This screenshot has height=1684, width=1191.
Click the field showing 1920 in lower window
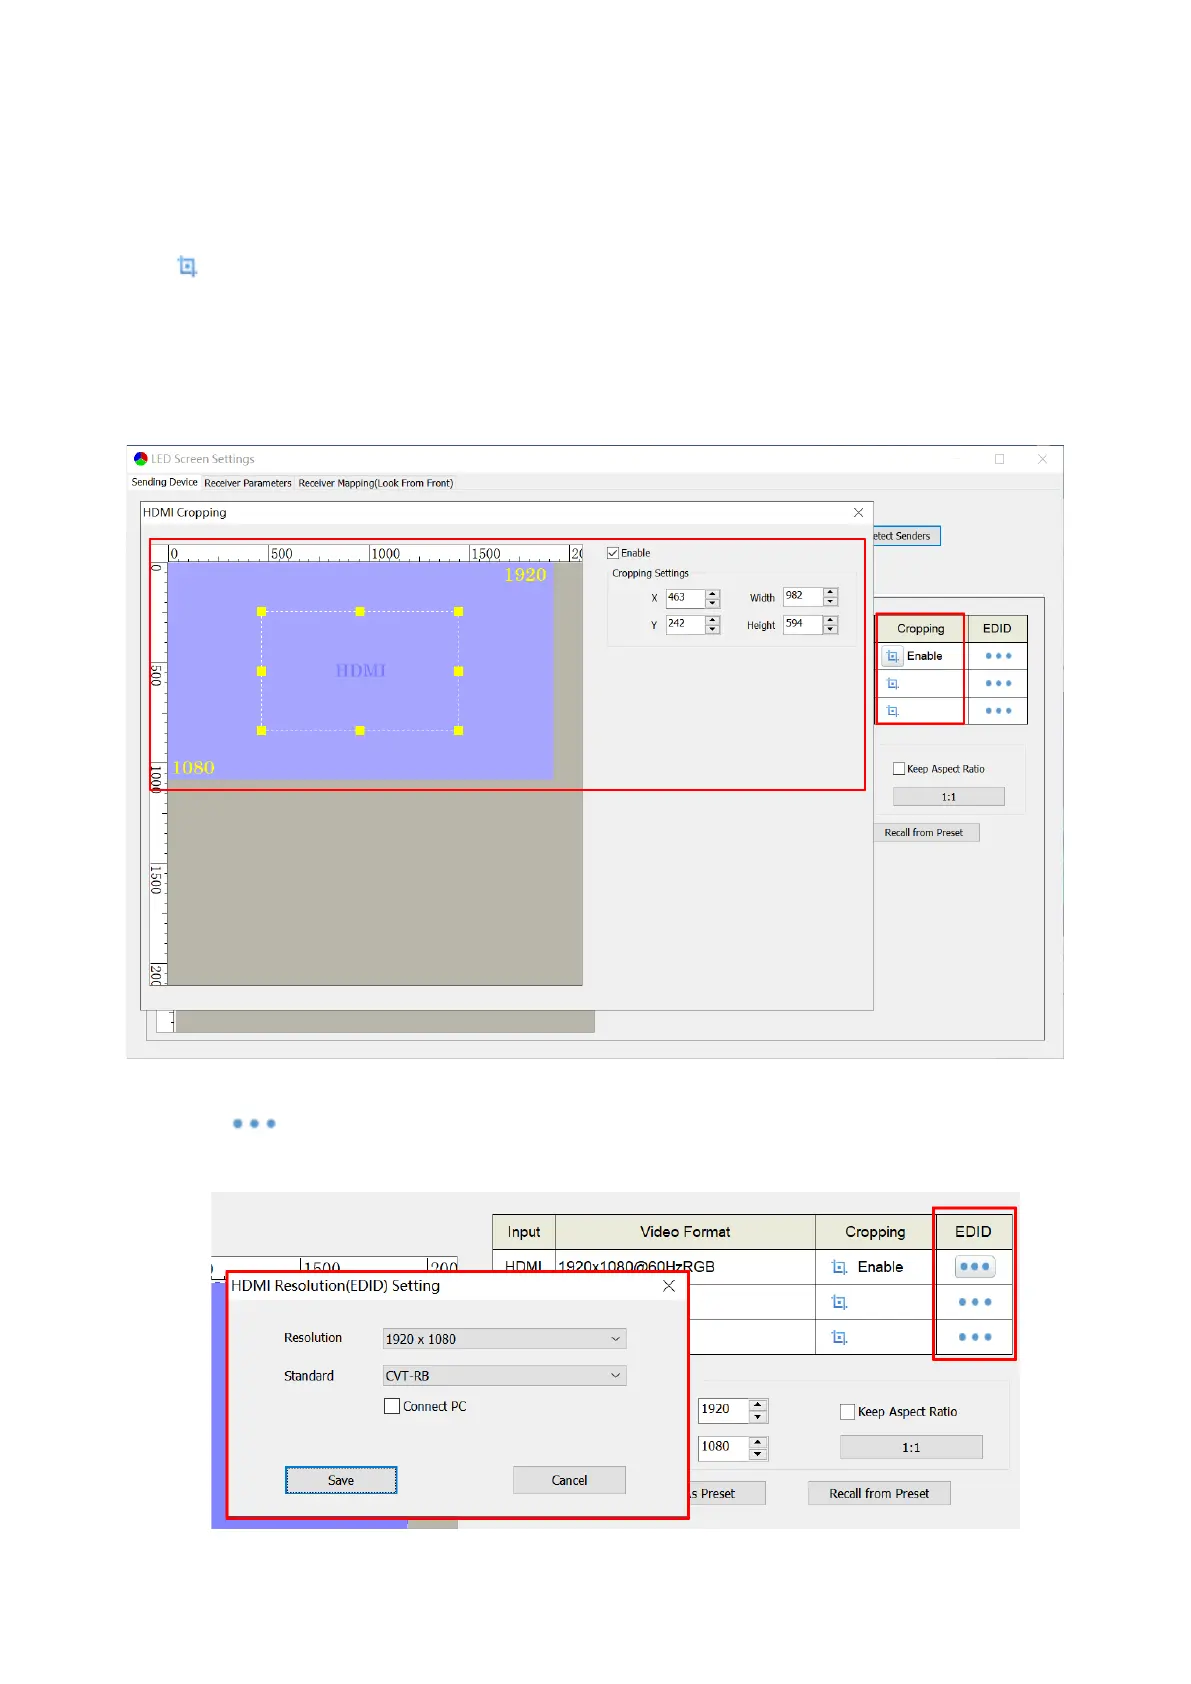[724, 1409]
